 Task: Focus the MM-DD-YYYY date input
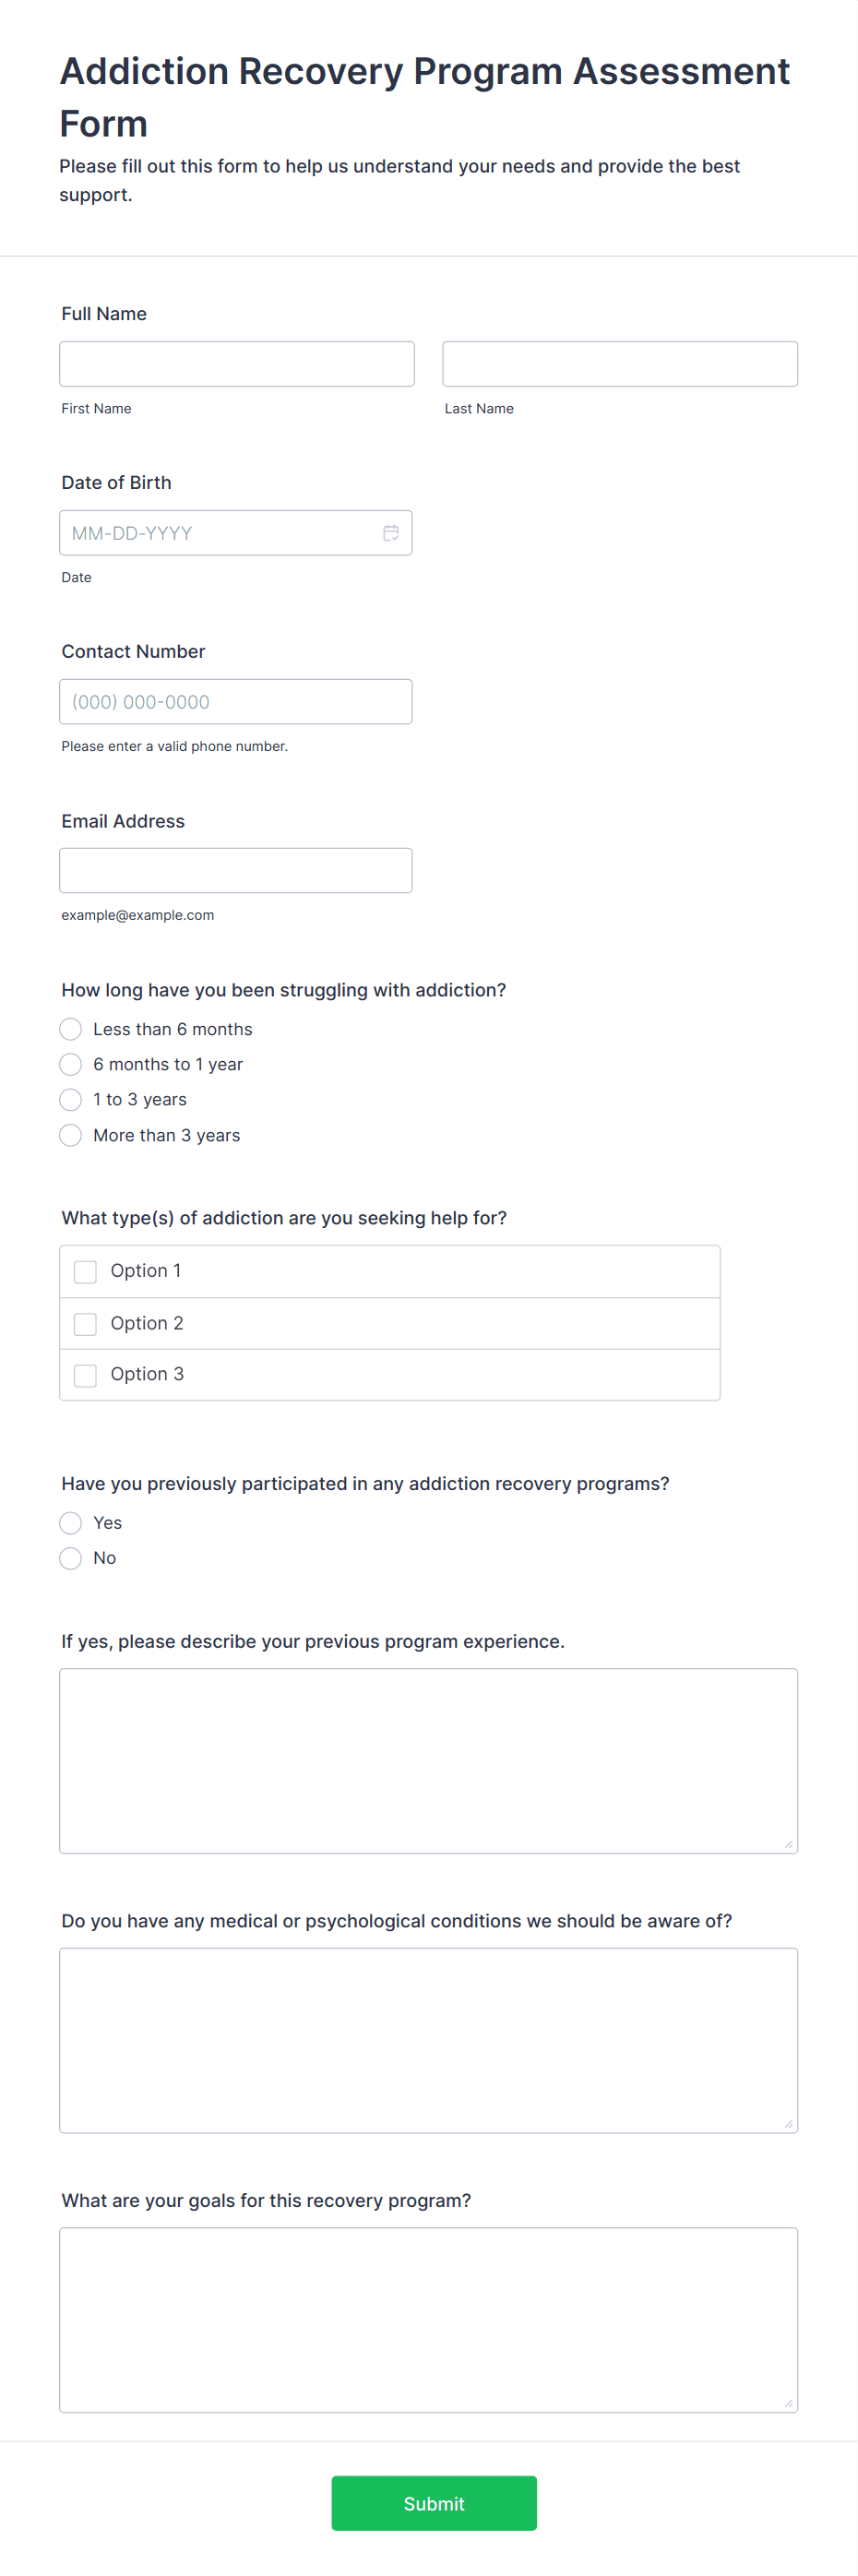pyautogui.click(x=236, y=533)
